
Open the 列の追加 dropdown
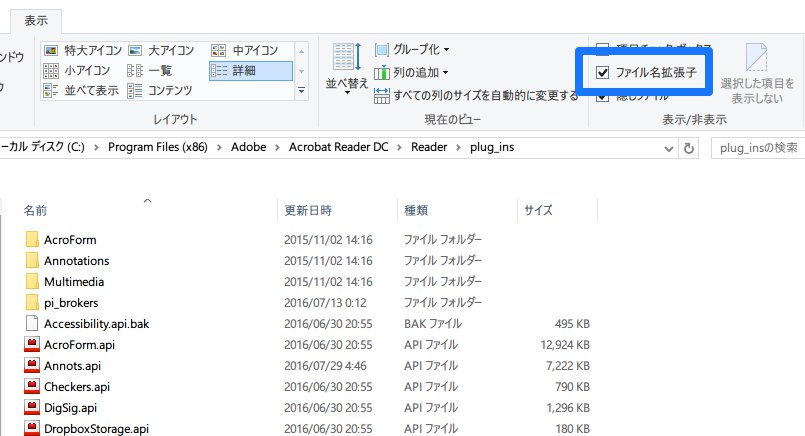point(411,72)
